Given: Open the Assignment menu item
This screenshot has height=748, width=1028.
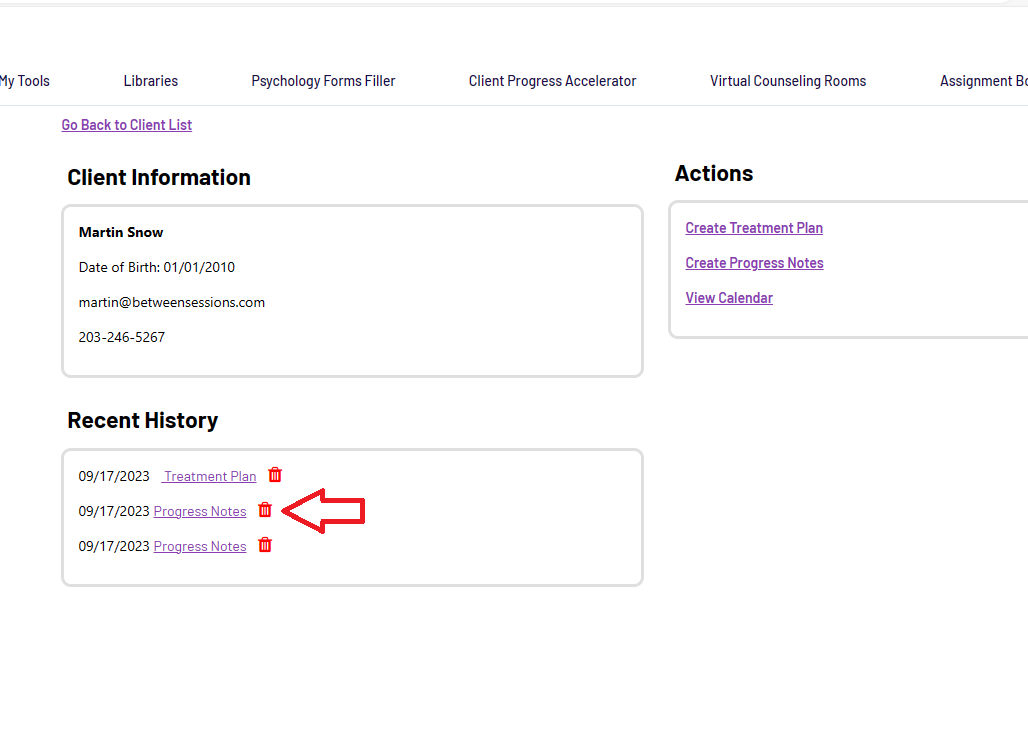Looking at the screenshot, I should (983, 81).
